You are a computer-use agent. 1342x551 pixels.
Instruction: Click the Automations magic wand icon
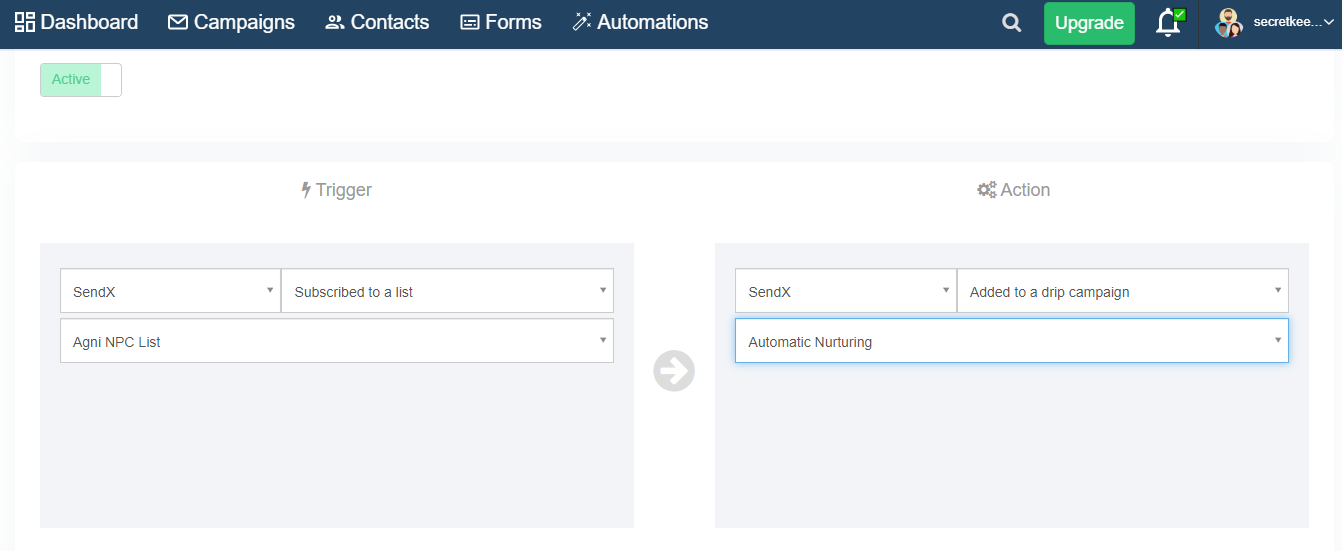point(582,22)
